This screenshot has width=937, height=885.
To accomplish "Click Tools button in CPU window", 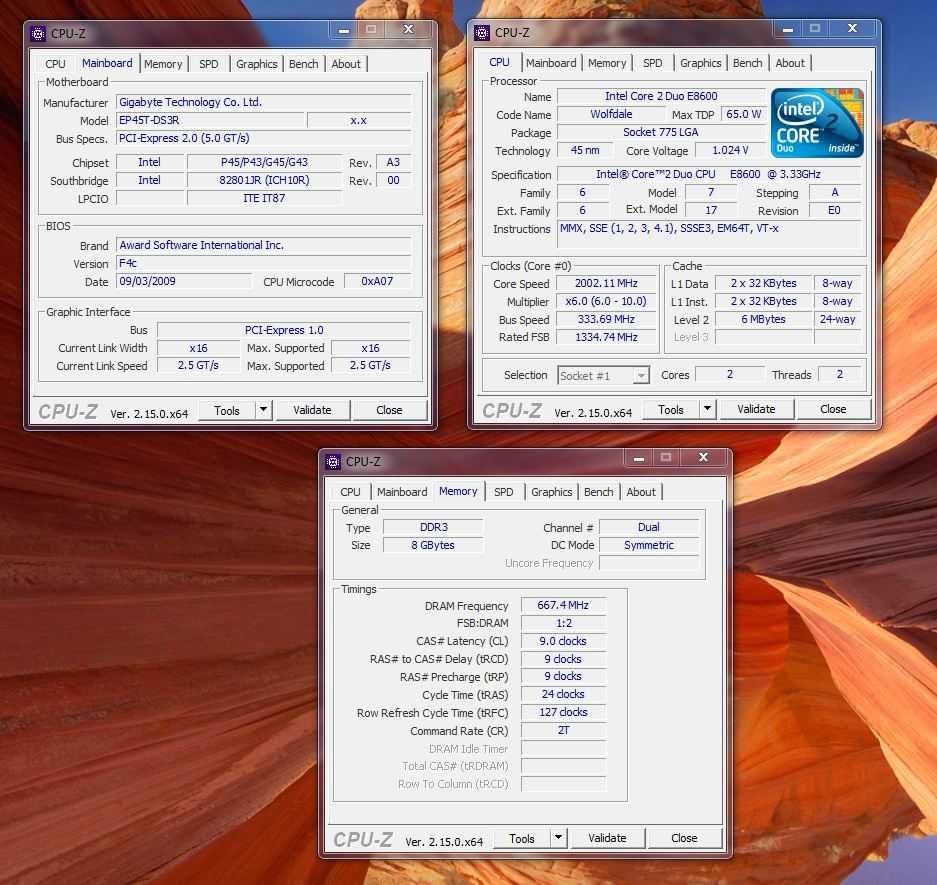I will [671, 409].
